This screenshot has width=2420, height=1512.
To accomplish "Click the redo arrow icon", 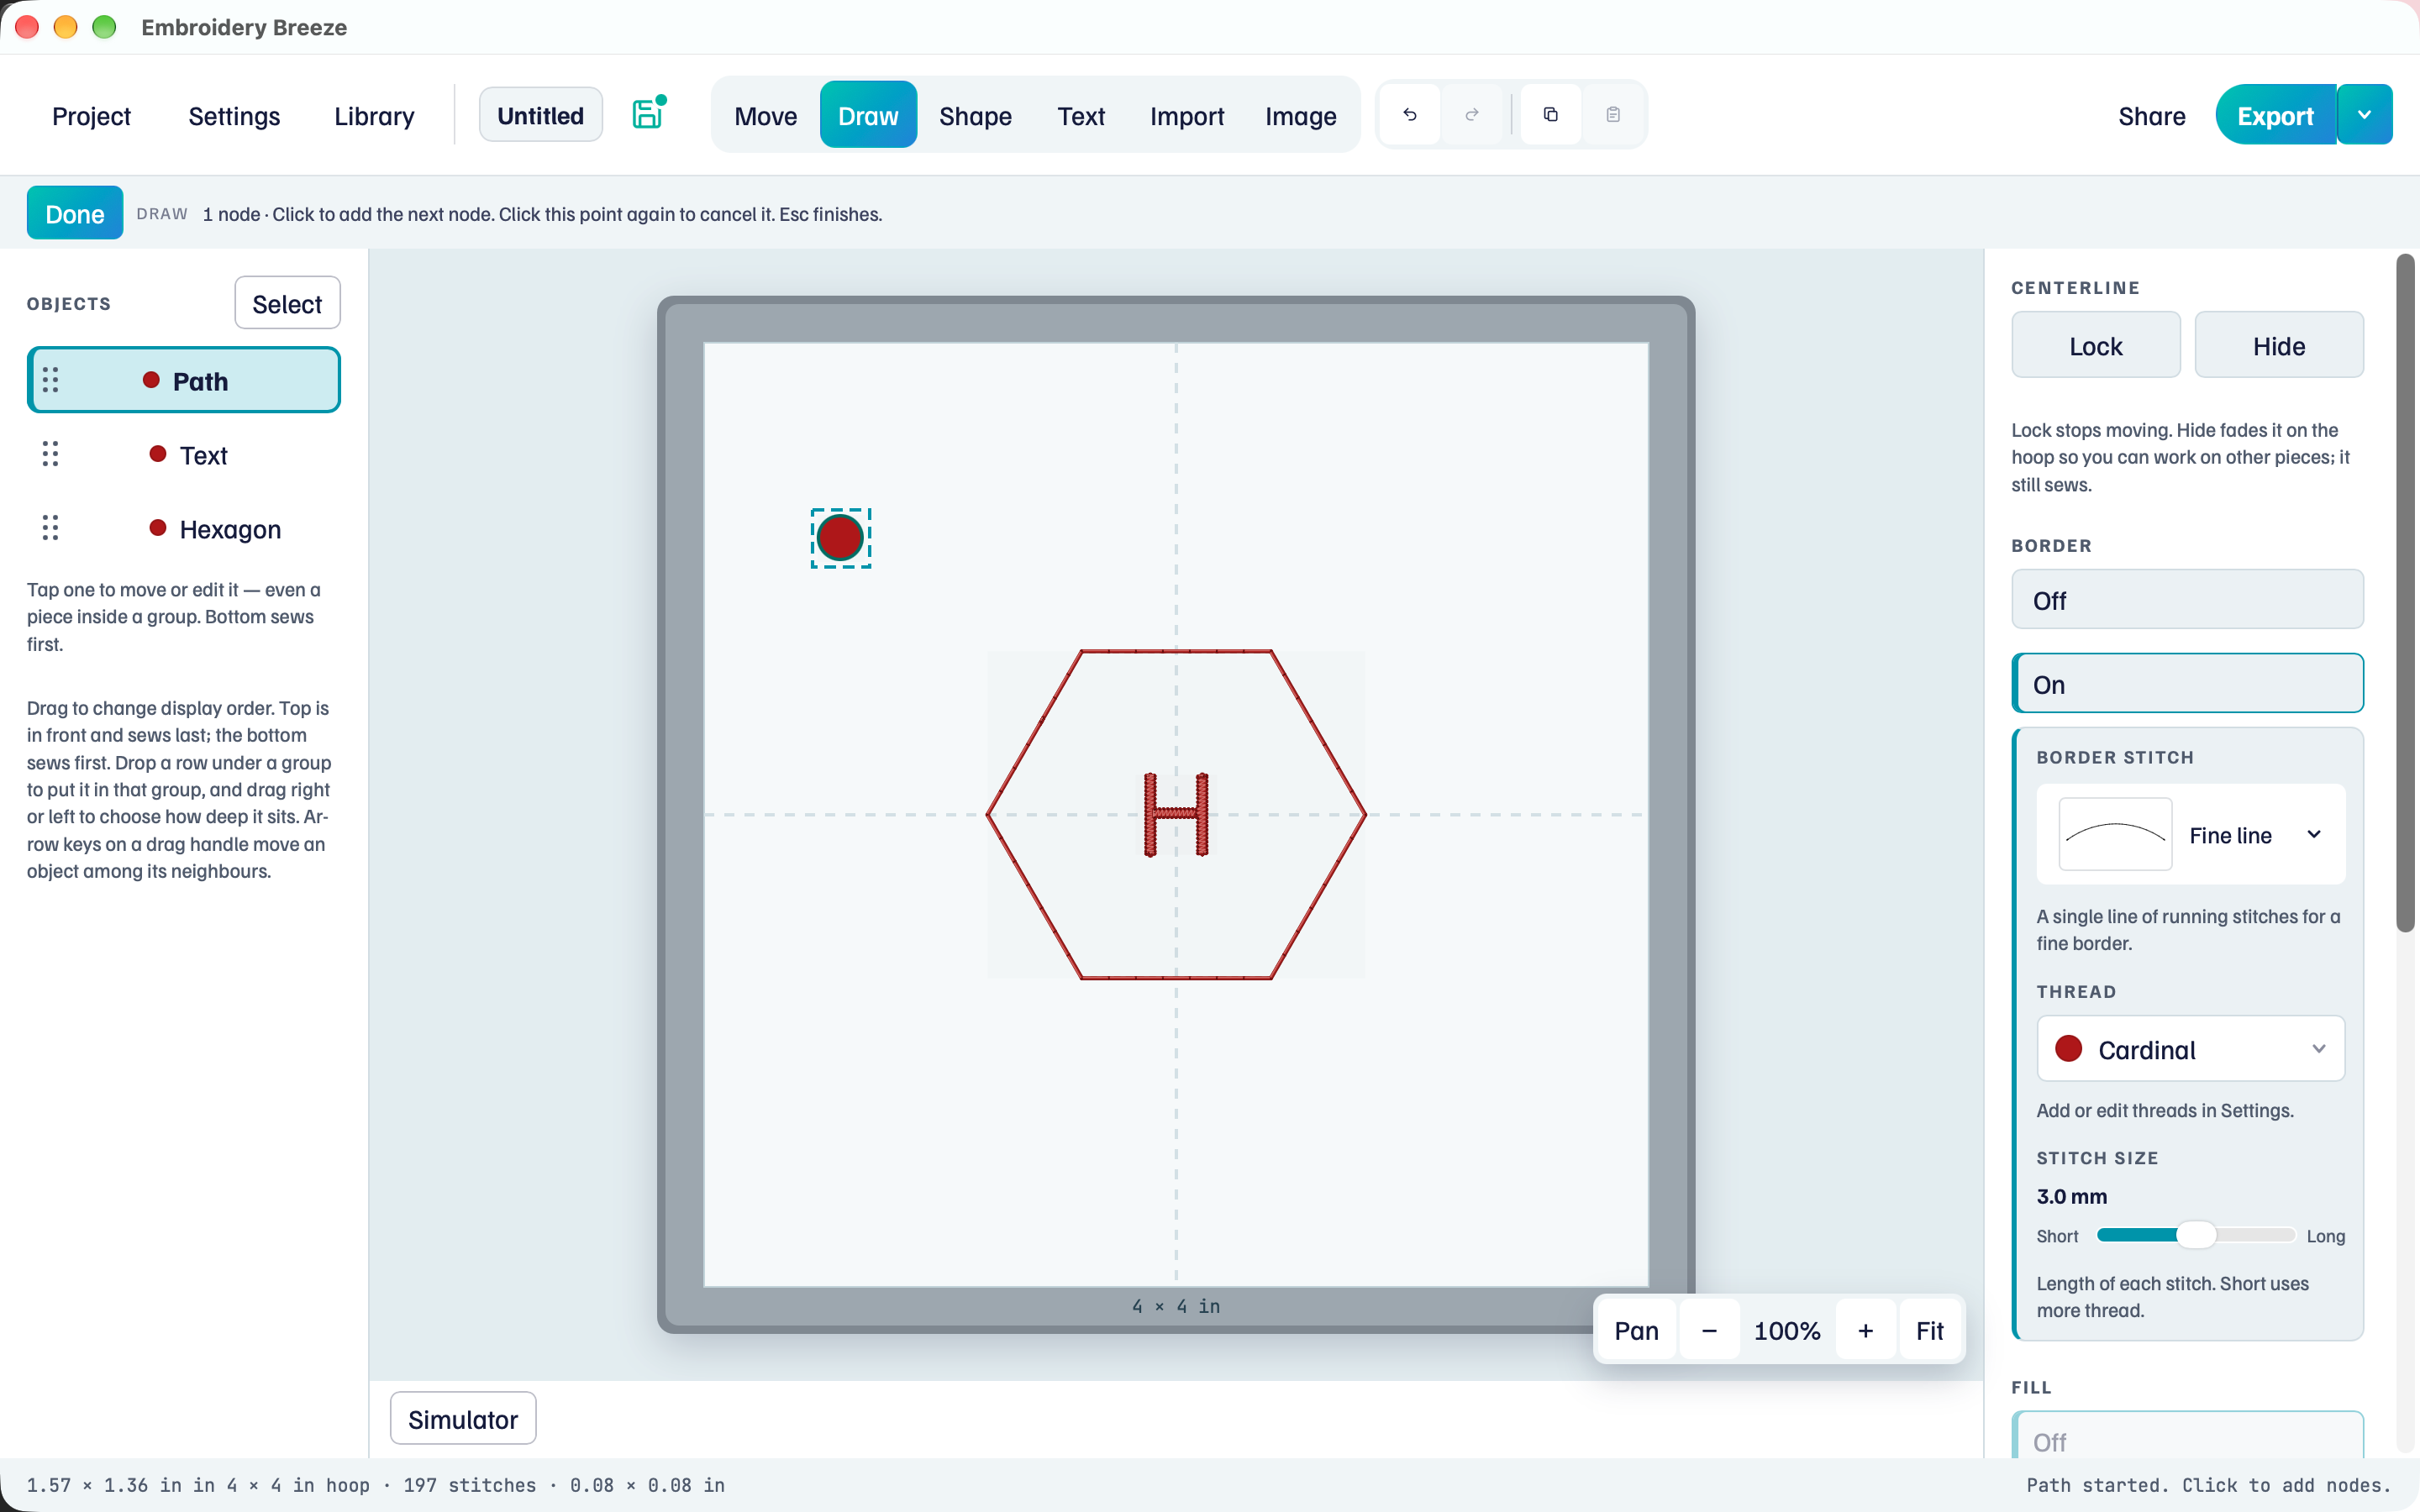I will (1472, 115).
